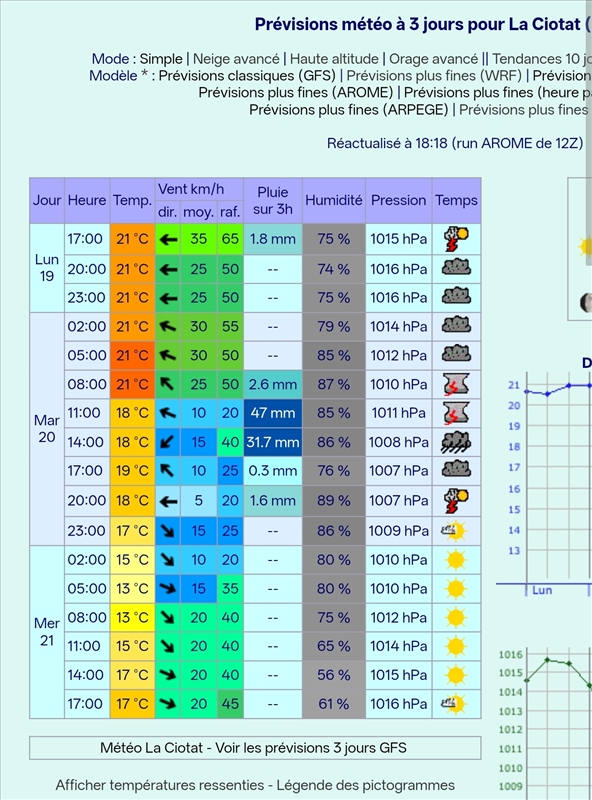Click the heavy rain icon at Mar 14:00
This screenshot has height=800, width=592.
click(456, 442)
